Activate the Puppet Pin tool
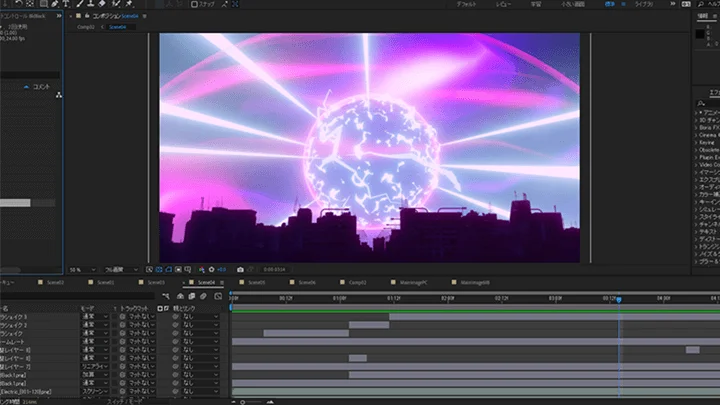Screen dimensions: 720x405 coord(129,4)
